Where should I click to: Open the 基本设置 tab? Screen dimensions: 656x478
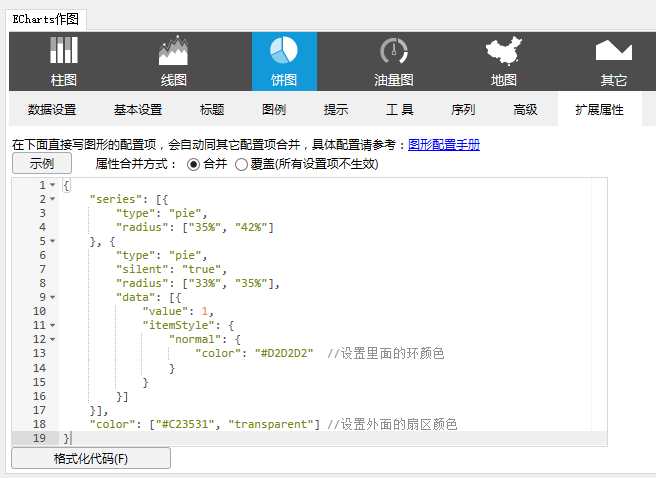point(138,110)
